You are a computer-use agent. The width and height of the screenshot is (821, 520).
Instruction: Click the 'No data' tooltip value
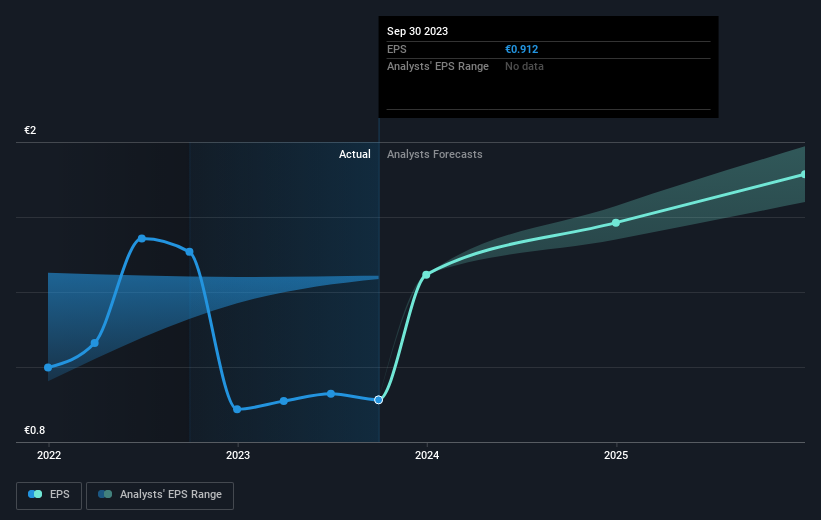click(x=524, y=67)
